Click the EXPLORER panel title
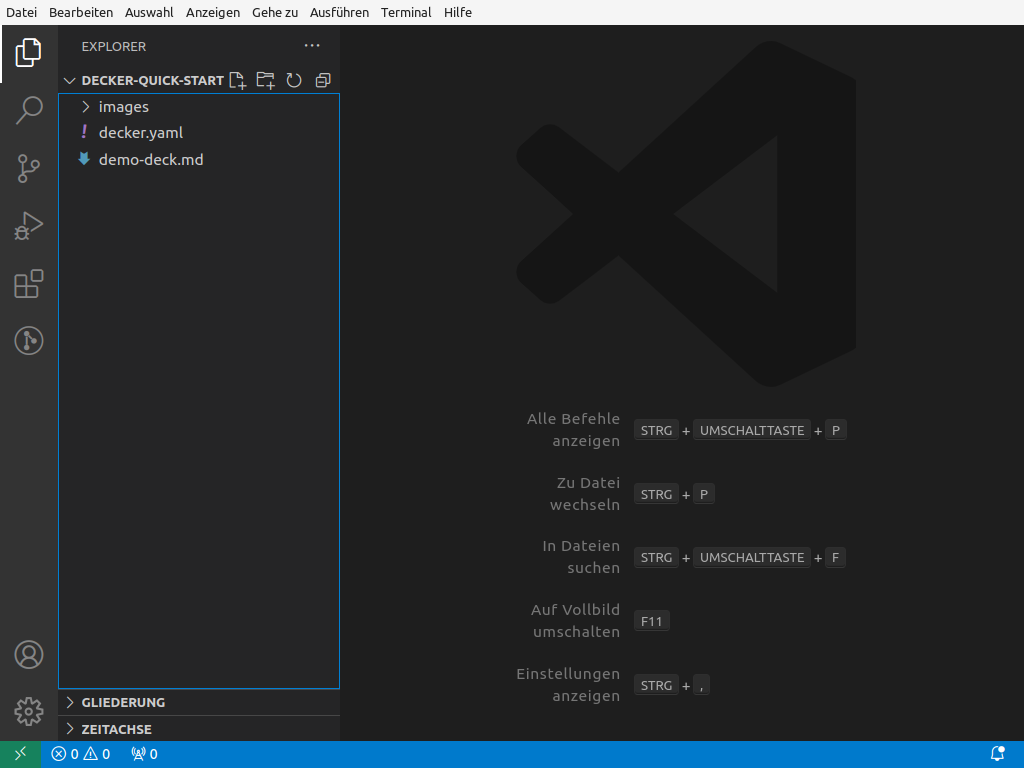This screenshot has height=768, width=1024. point(114,46)
